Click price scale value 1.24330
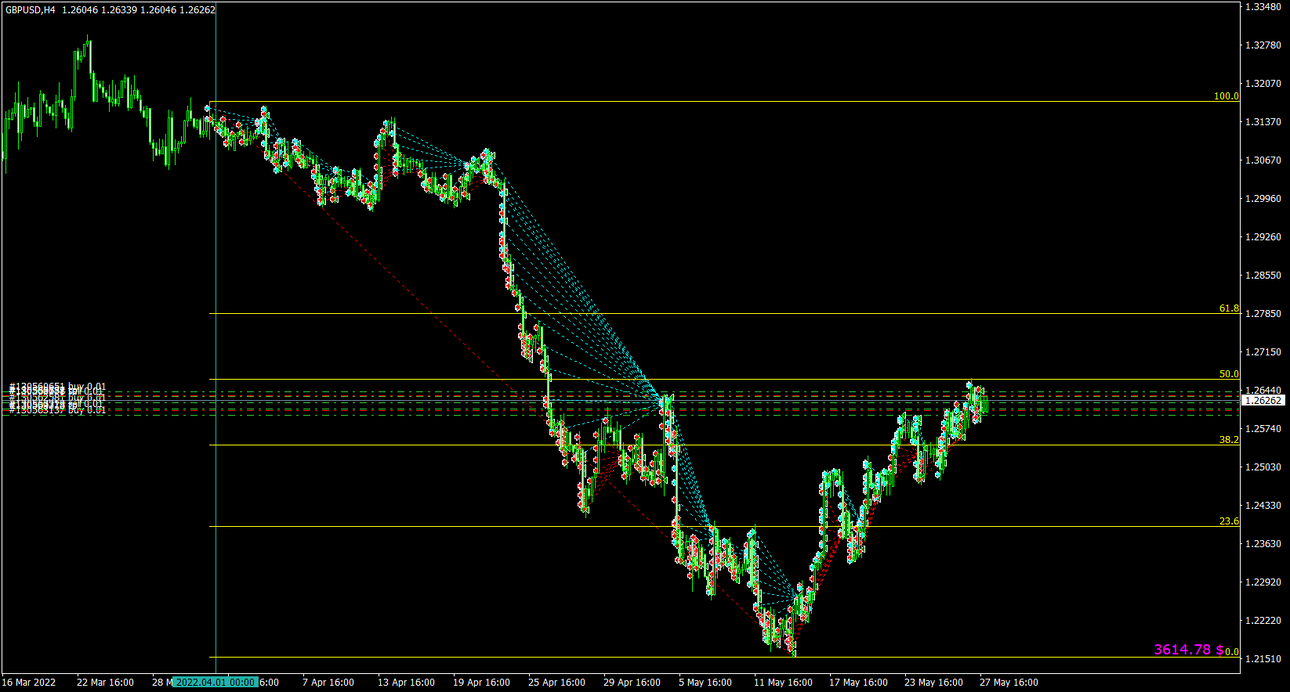The image size is (1290, 692). pos(1264,506)
